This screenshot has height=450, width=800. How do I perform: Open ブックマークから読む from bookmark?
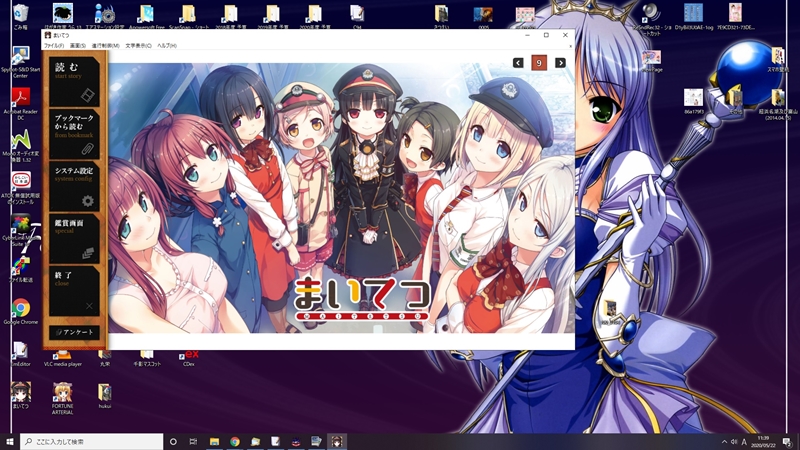pos(74,133)
